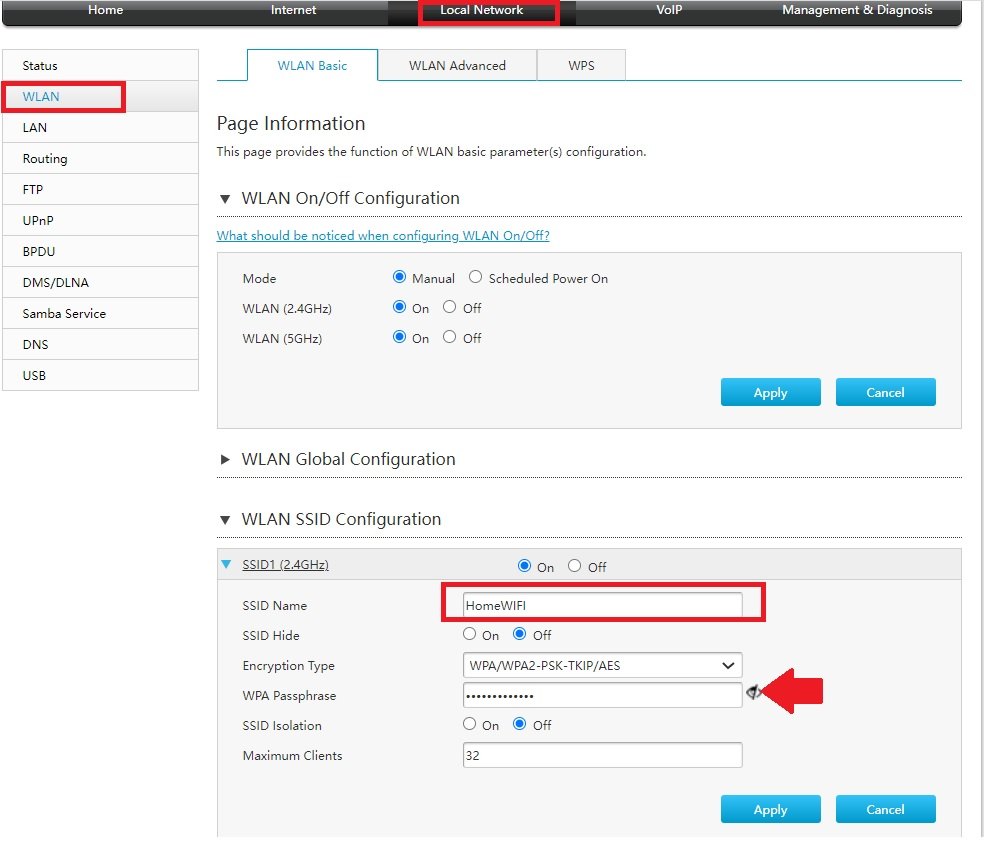Click the SSID Name input field
The image size is (984, 853).
[x=602, y=605]
